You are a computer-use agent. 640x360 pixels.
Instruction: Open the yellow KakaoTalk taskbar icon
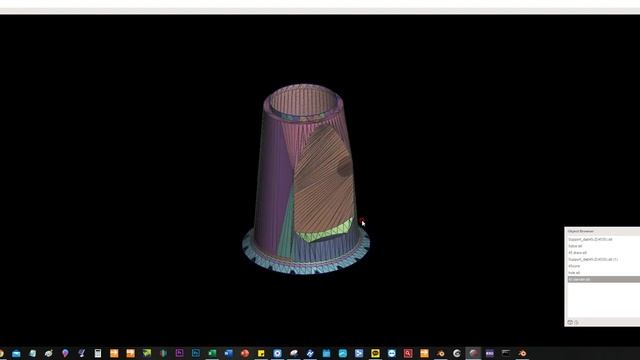coord(375,353)
